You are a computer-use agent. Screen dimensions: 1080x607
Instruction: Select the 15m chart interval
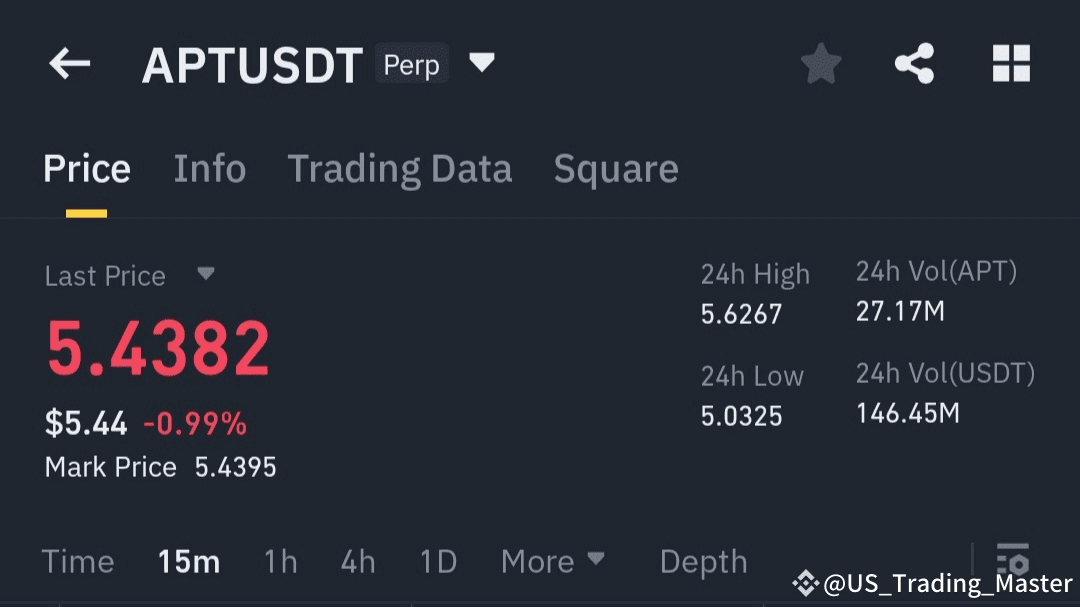click(x=189, y=562)
